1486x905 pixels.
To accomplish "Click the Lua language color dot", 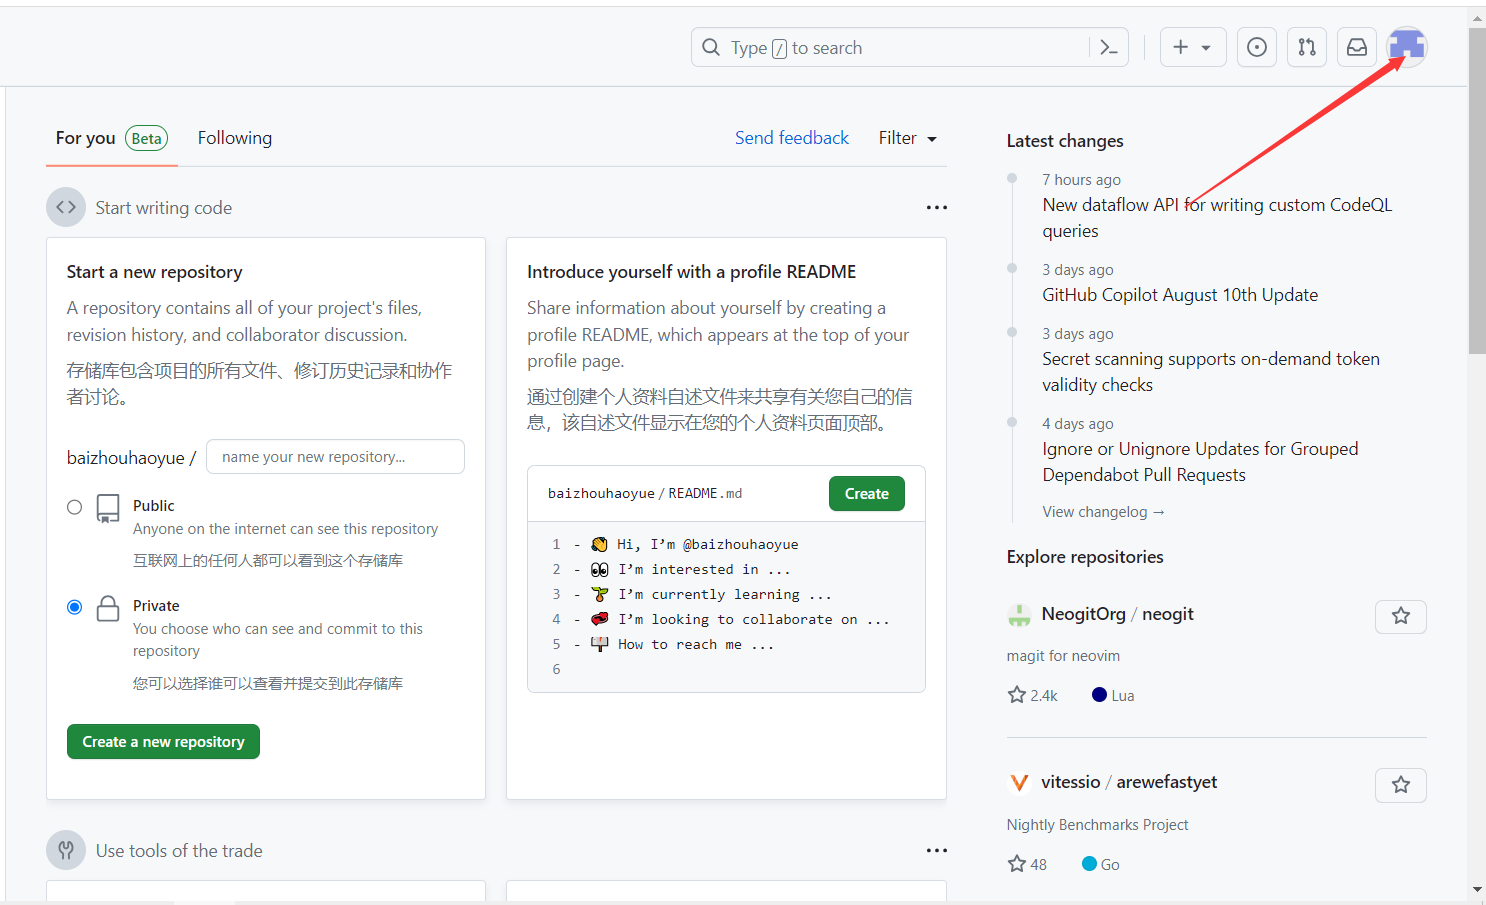I will tap(1099, 695).
